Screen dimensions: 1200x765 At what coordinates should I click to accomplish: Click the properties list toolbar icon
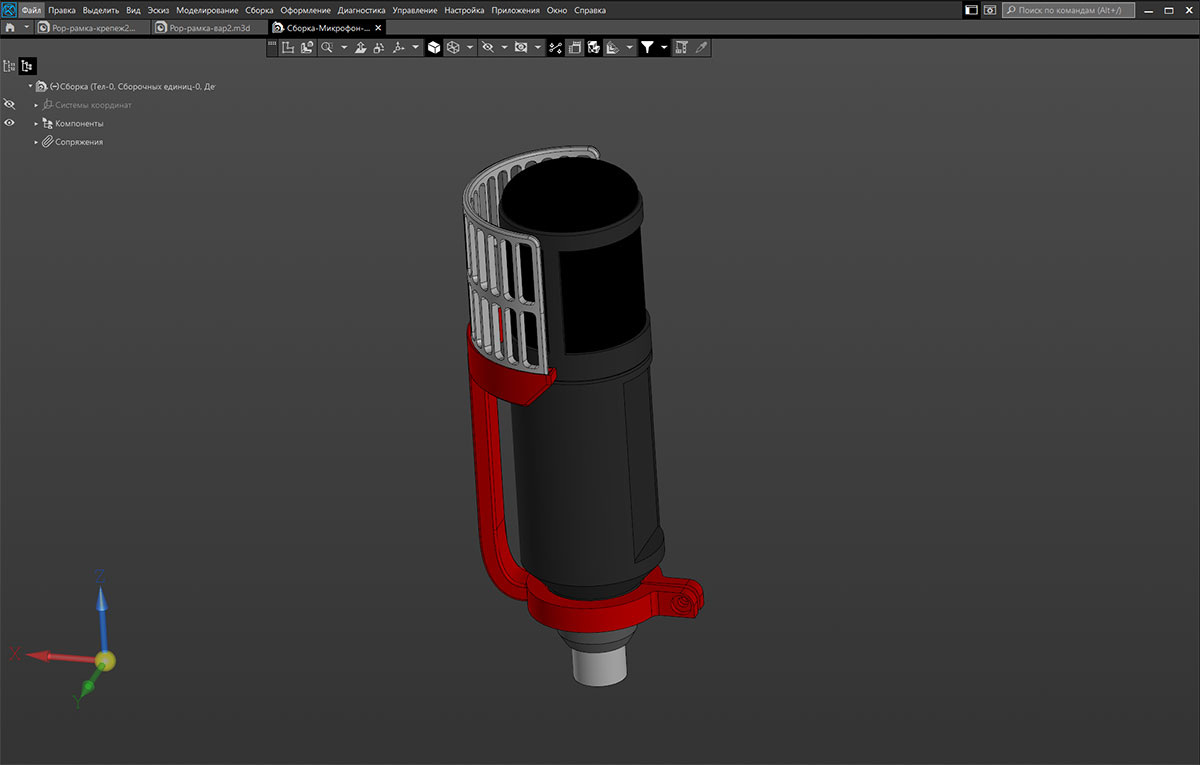pyautogui.click(x=682, y=47)
